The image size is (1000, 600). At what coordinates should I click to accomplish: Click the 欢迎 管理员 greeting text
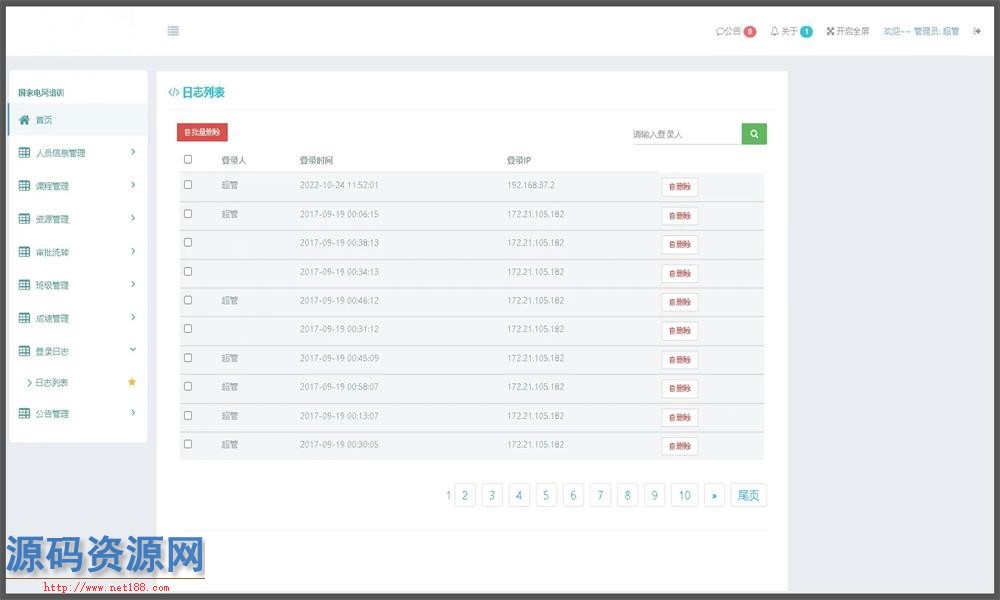921,31
